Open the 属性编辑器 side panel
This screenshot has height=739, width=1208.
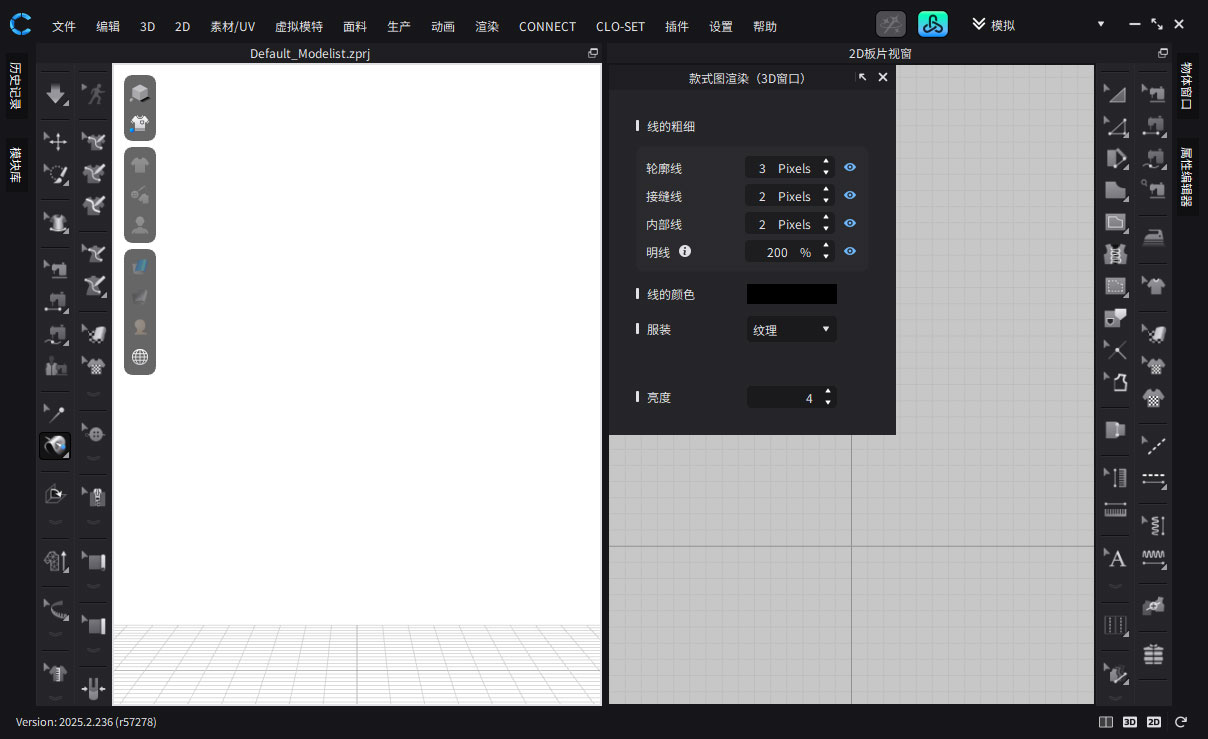coord(1186,177)
